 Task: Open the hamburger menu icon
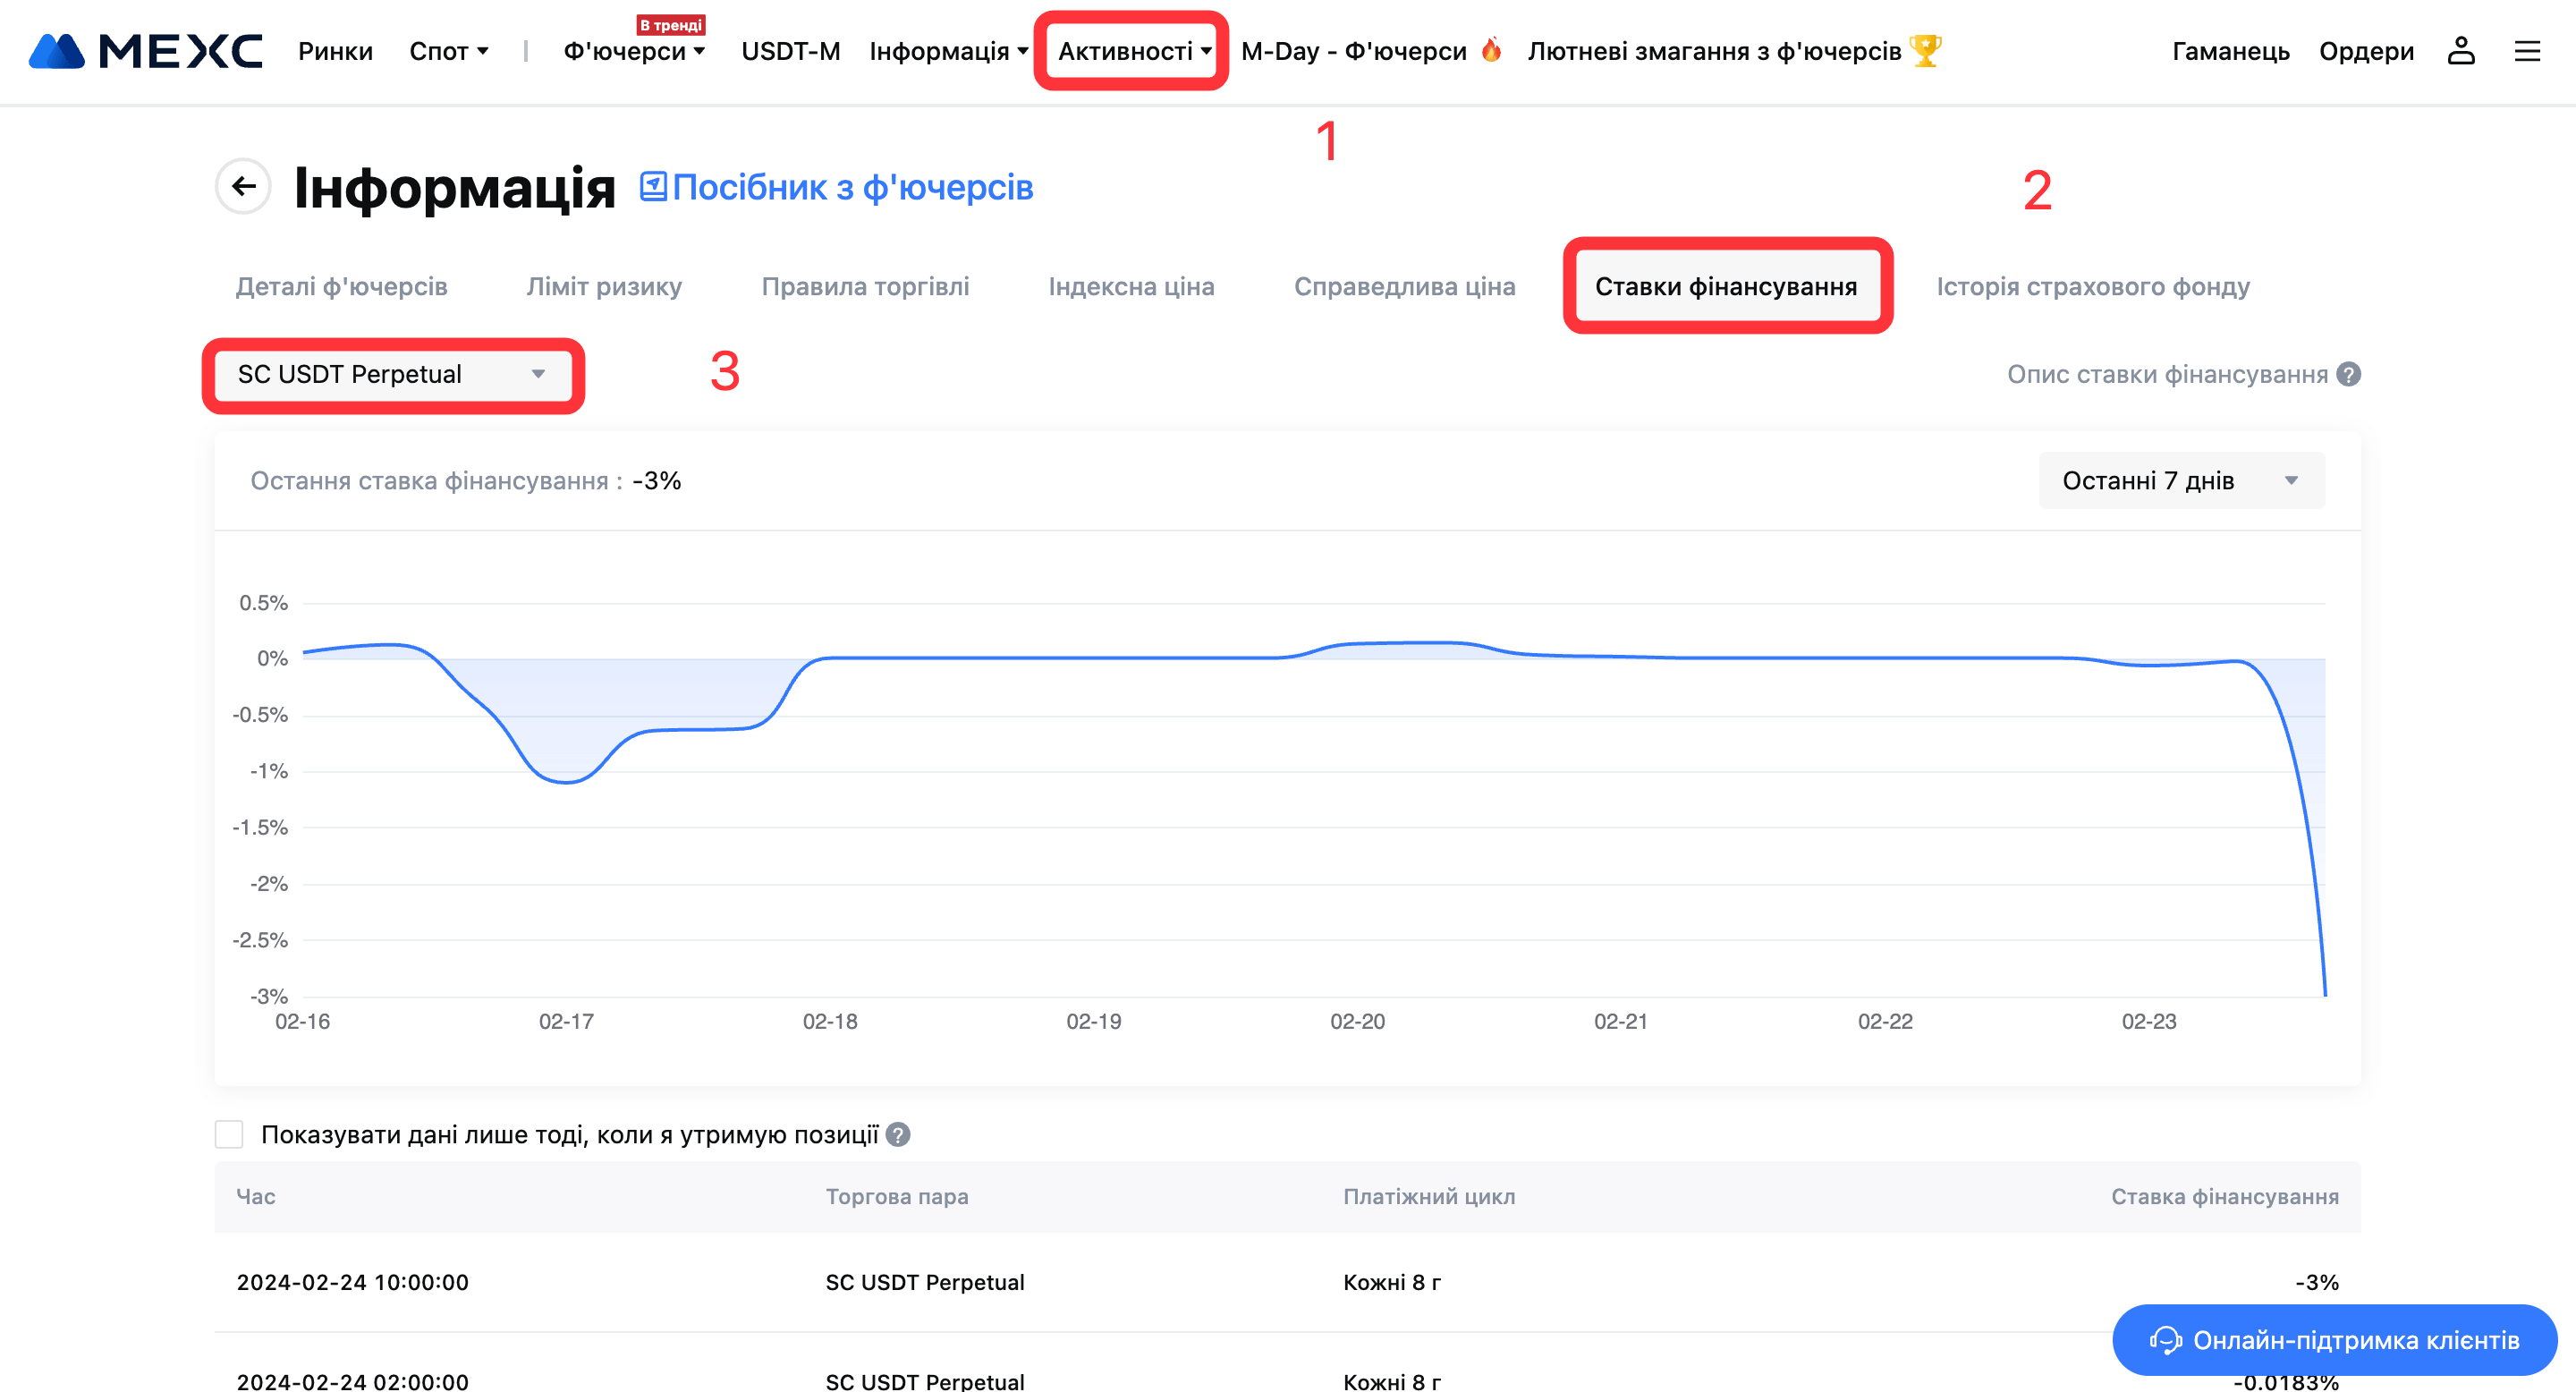2527,51
